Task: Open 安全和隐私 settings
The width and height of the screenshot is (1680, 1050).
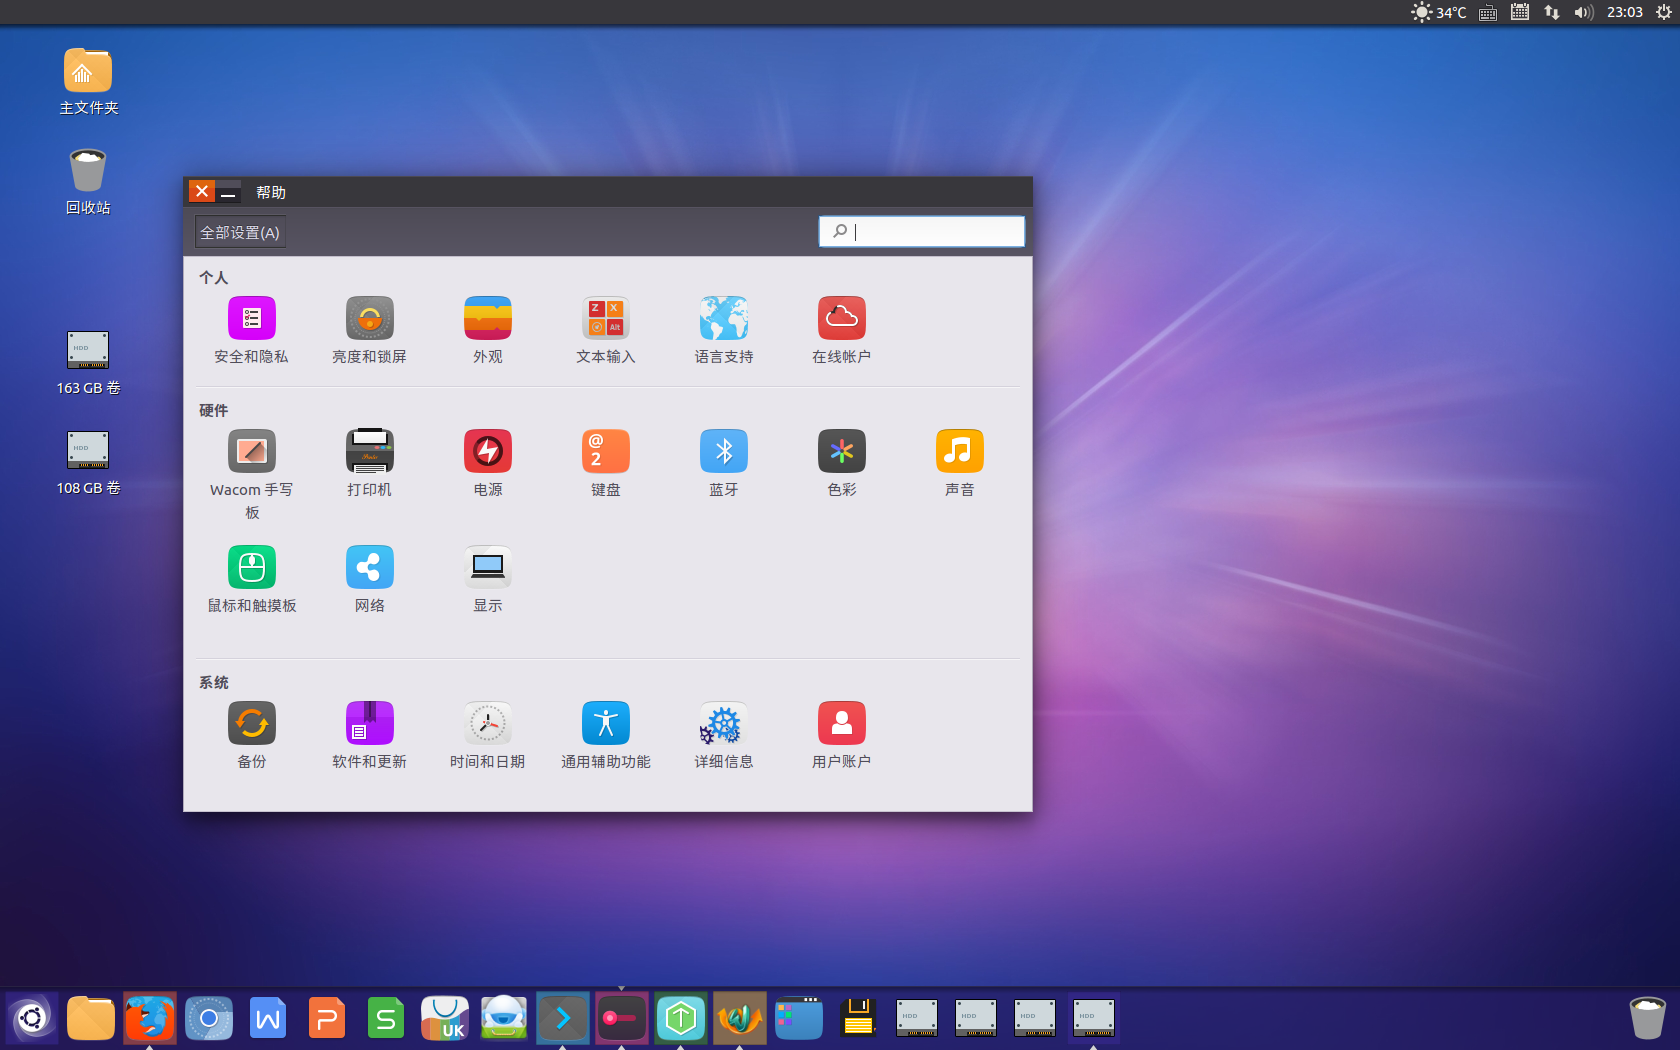Action: 251,330
